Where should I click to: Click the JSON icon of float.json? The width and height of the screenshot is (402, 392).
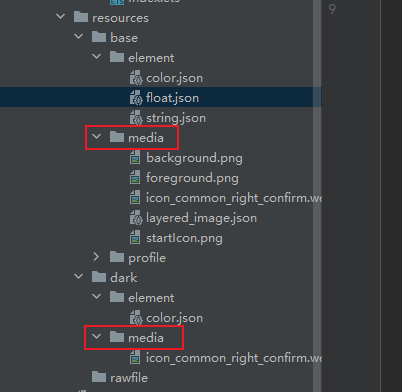tap(136, 98)
